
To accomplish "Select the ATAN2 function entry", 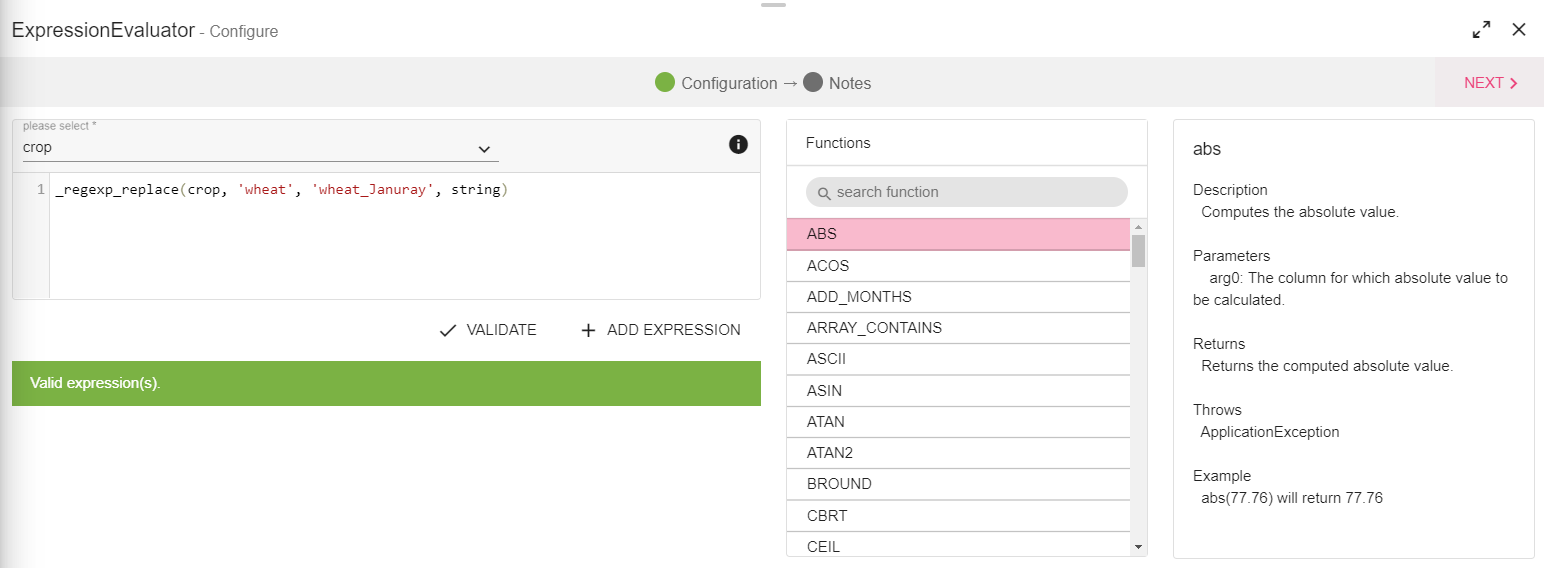I will point(958,453).
